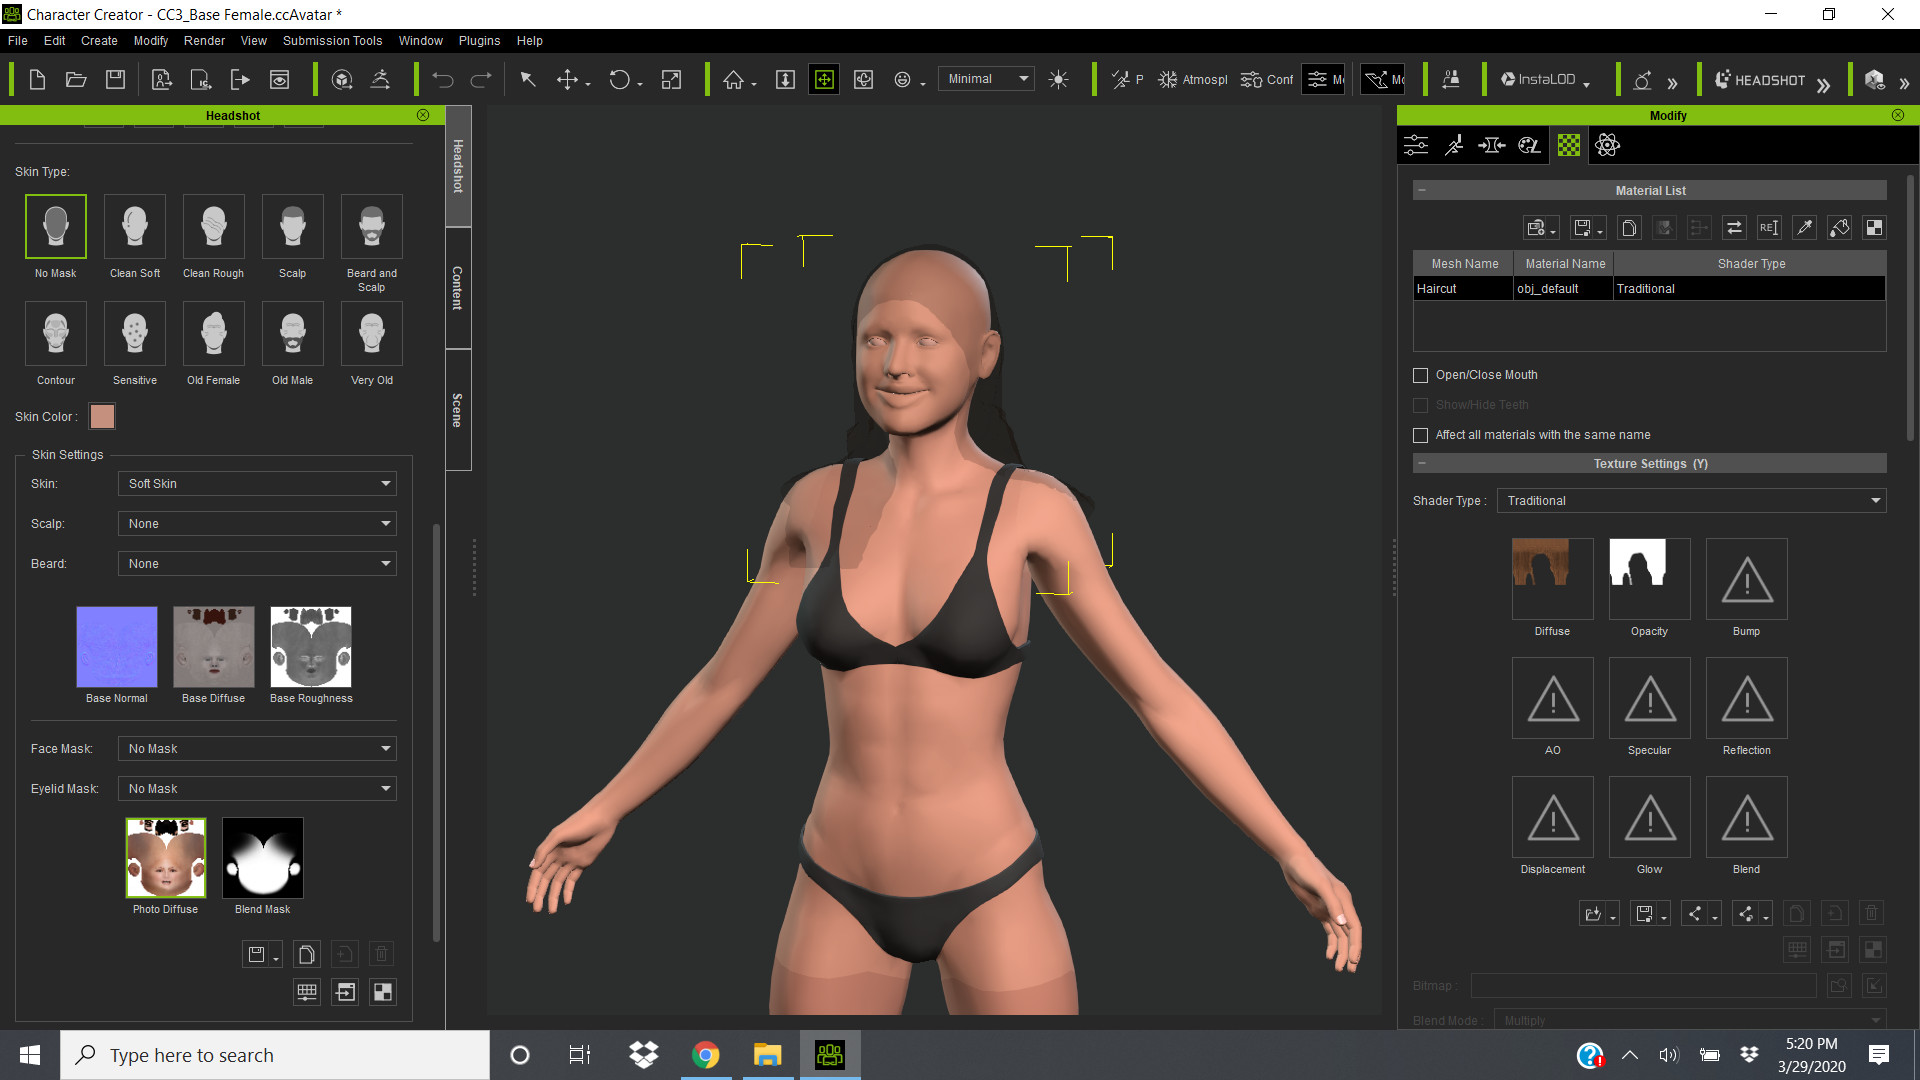Open the Minimal render mode dropdown
The height and width of the screenshot is (1080, 1920).
986,79
